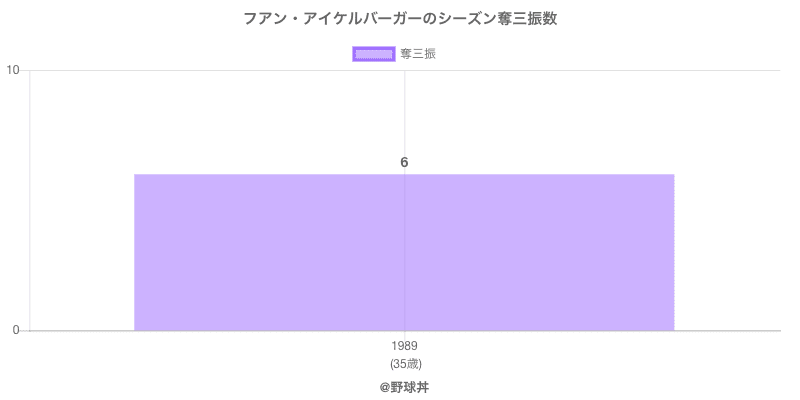Viewport: 800px width, 400px height.
Task: Click the y-axis label 10
Action: pyautogui.click(x=13, y=70)
